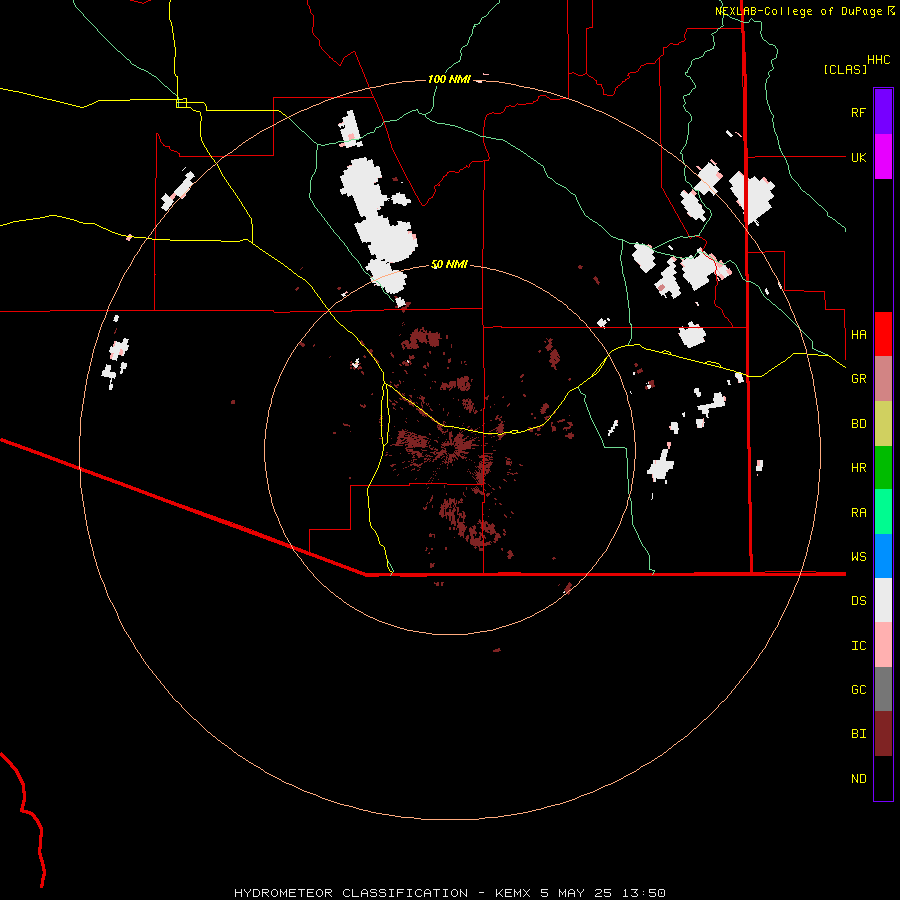Screen dimensions: 900x900
Task: Click the ND legend label
Action: pos(858,779)
